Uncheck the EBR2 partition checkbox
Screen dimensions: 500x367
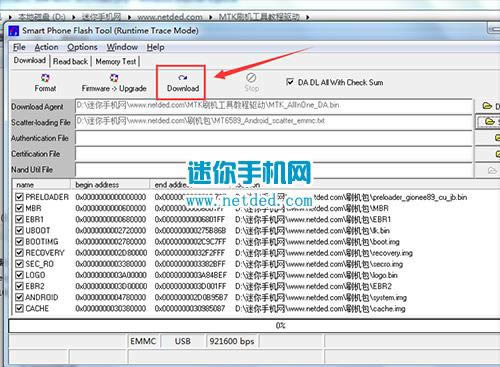click(x=19, y=286)
